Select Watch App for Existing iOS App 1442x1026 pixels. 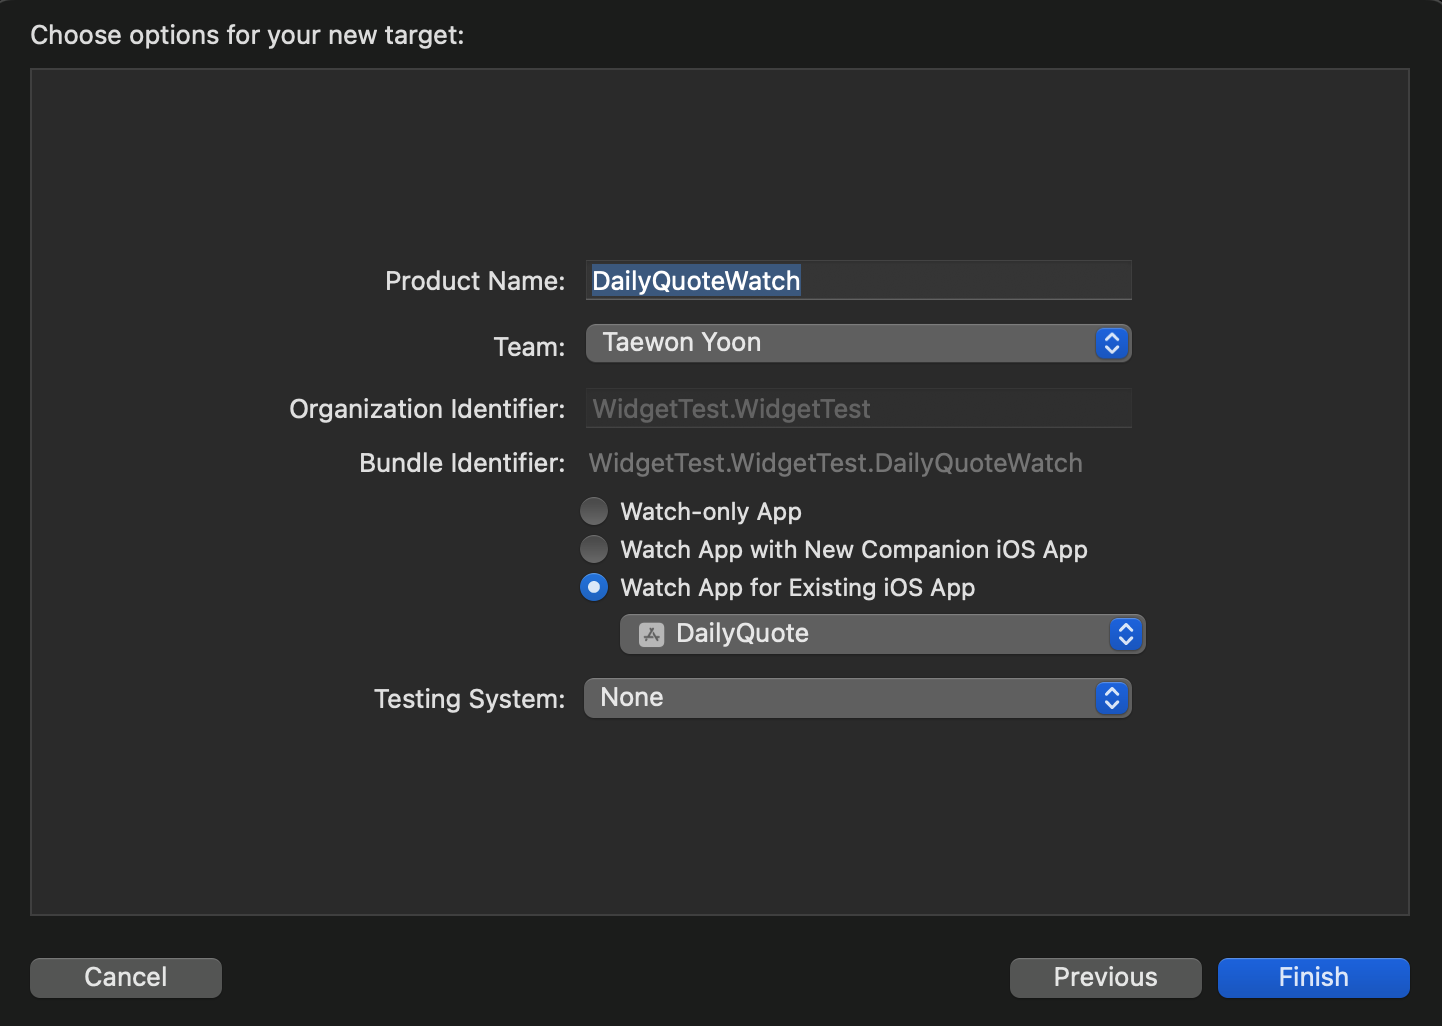(x=594, y=588)
